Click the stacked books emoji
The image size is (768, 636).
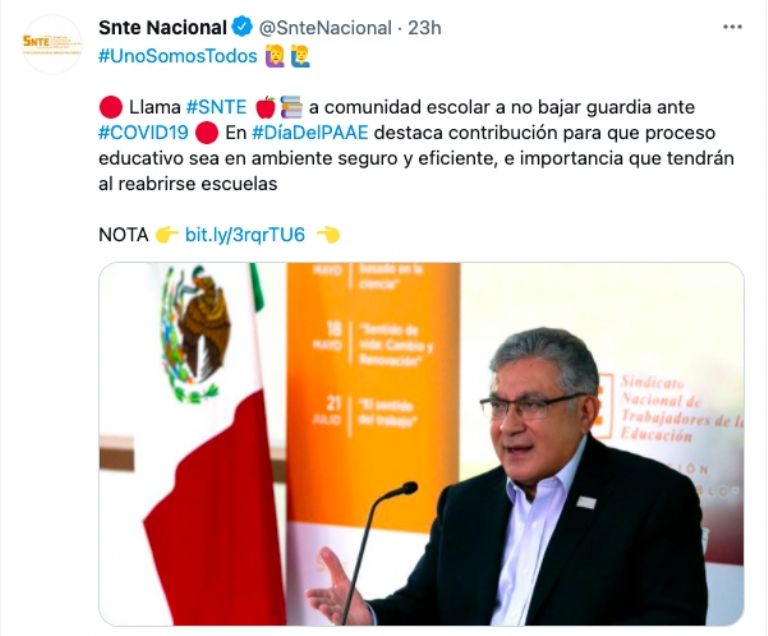291,107
